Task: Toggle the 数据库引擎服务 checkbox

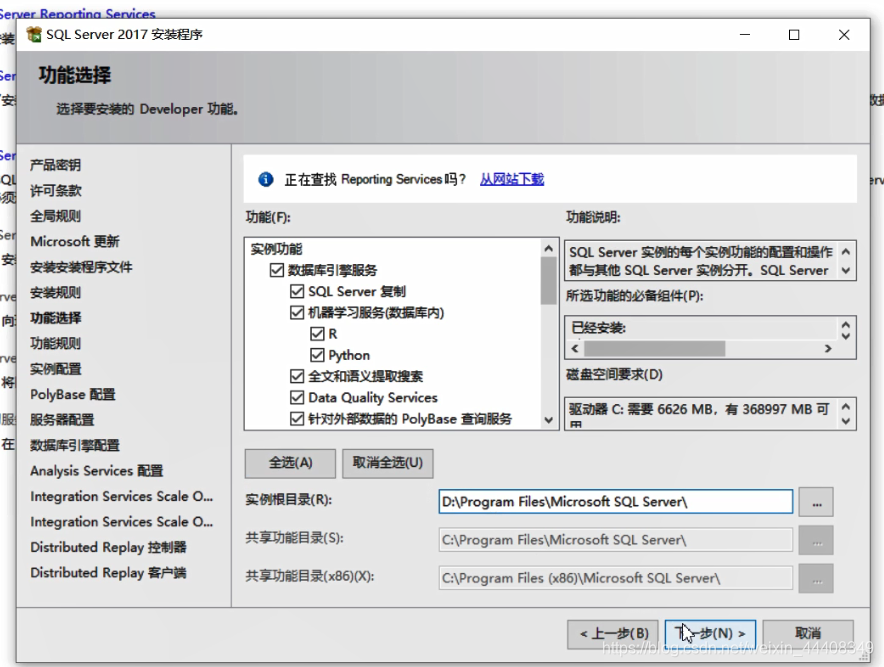Action: point(276,270)
